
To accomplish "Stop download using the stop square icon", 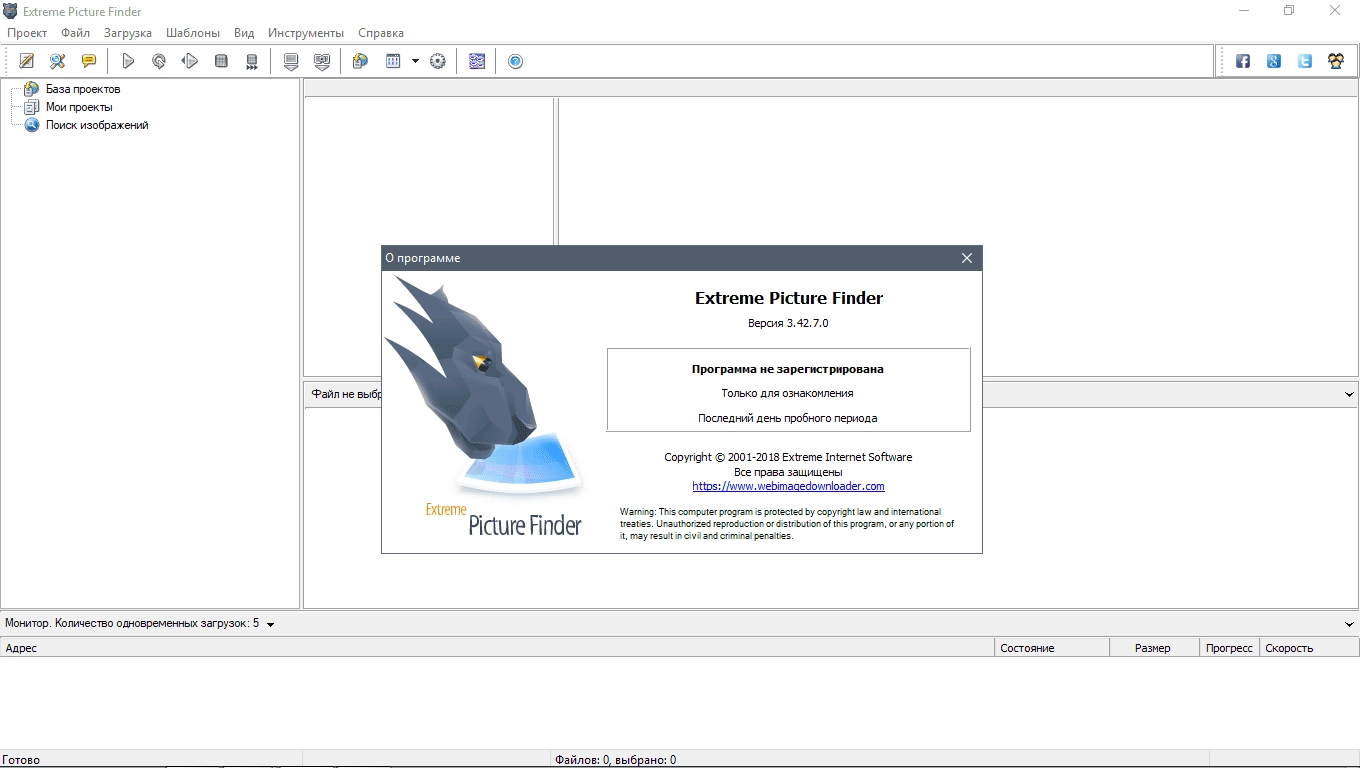I will (x=221, y=61).
